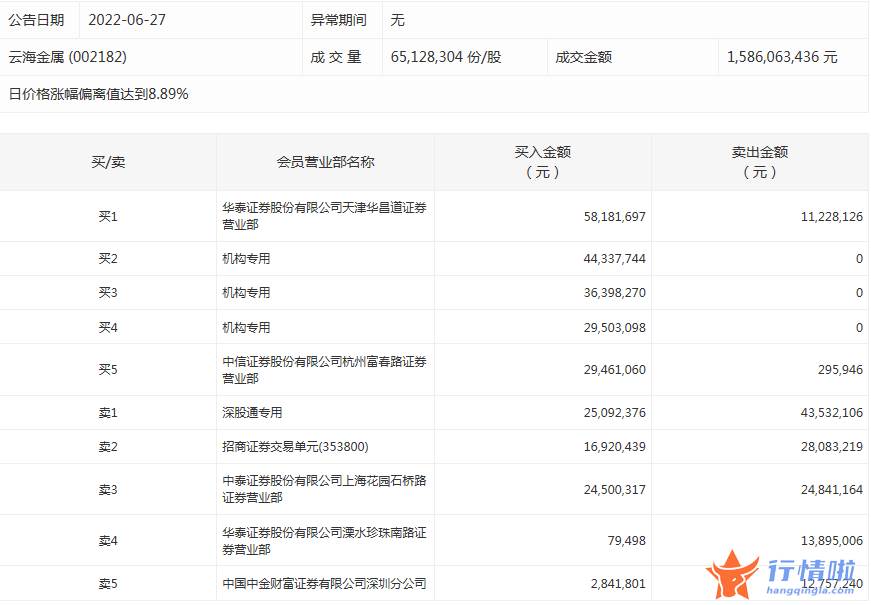Image resolution: width=871 pixels, height=605 pixels.
Task: Select sell amount 11,228,126
Action: point(832,217)
